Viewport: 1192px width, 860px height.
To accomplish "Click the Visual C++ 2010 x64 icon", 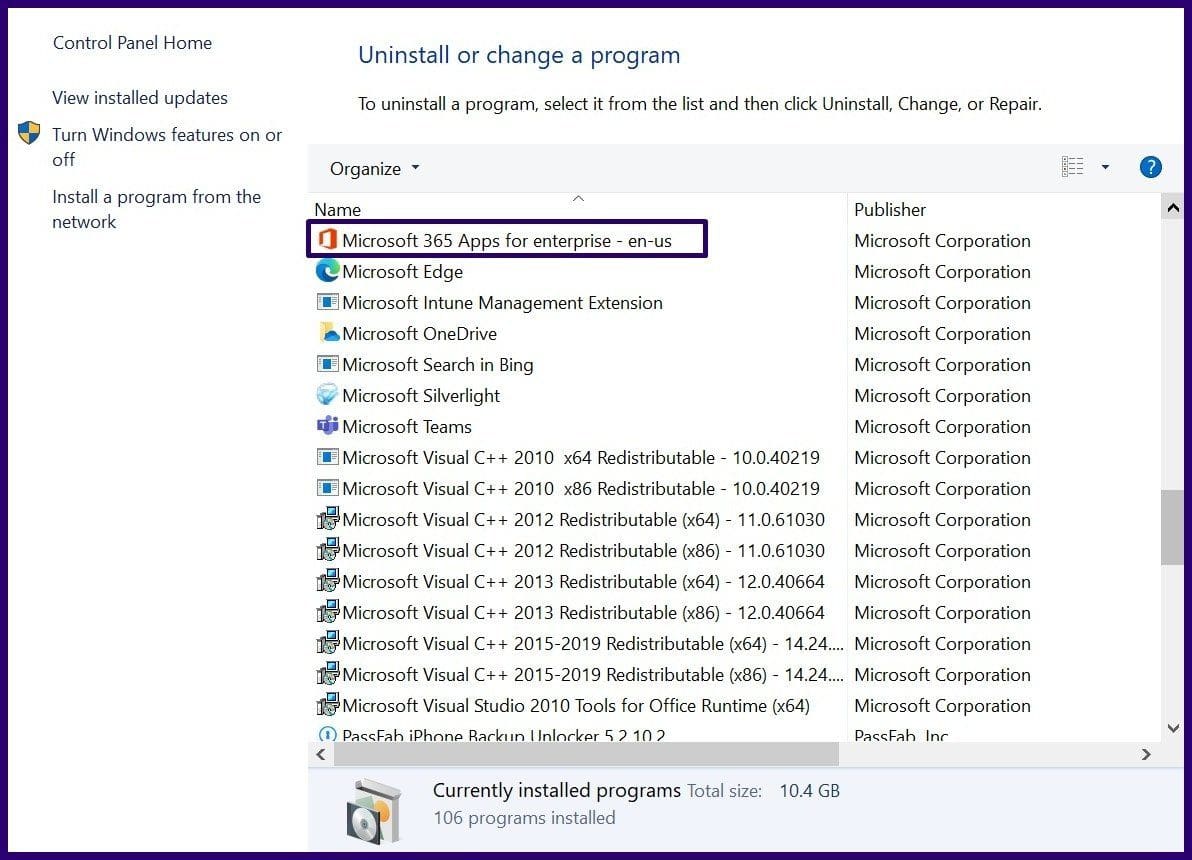I will [328, 457].
